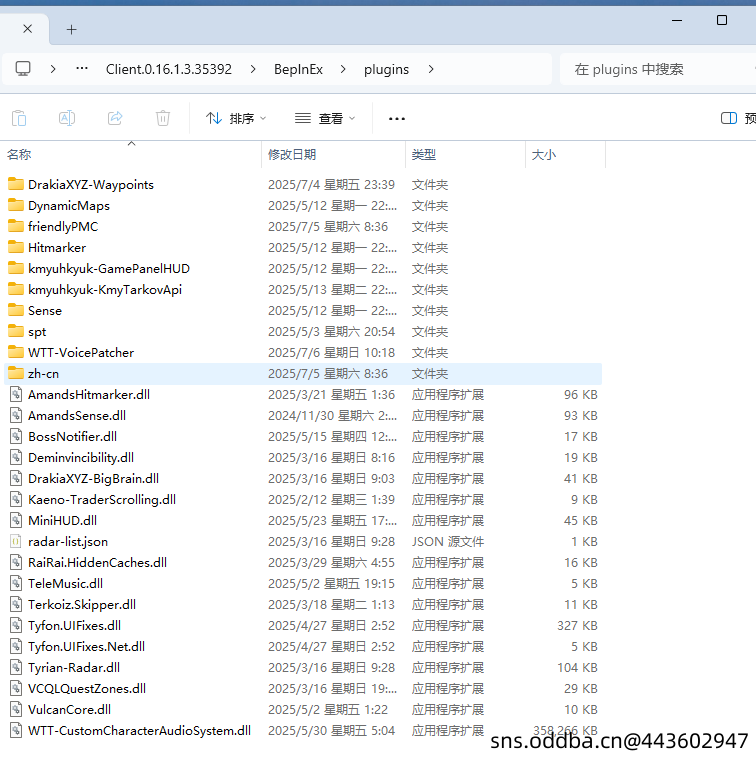The image size is (756, 761).
Task: Expand chevron after monitor icon in address bar
Action: click(x=53, y=69)
